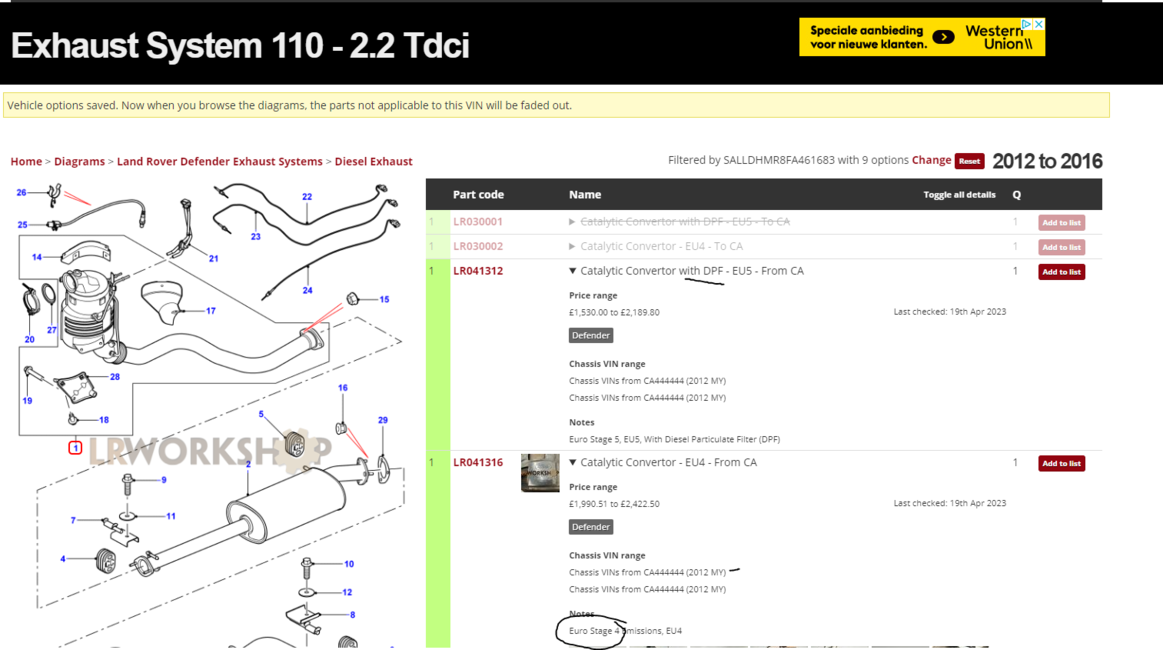Open part code LR030002

[478, 246]
